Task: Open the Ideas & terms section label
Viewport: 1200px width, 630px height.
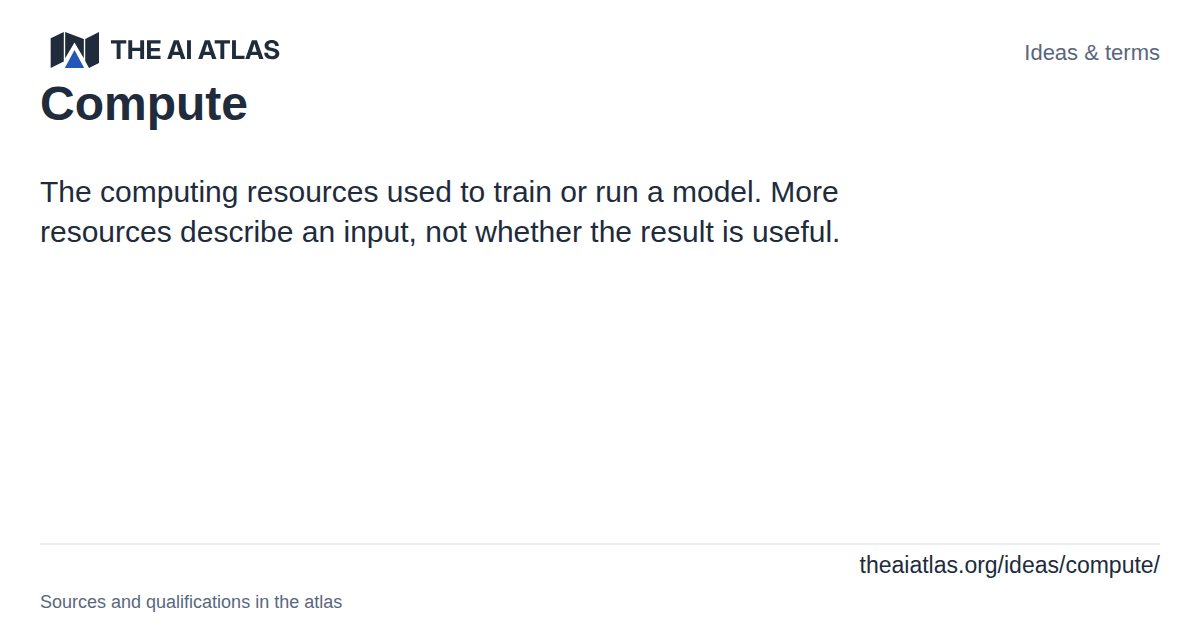Action: 1092,53
